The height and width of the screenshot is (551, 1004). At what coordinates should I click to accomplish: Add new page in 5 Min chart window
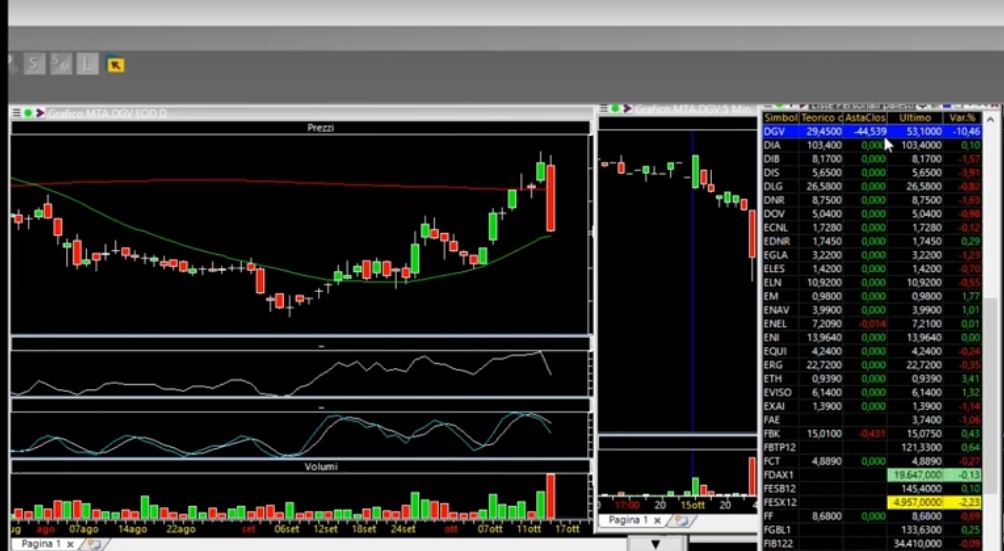point(680,521)
